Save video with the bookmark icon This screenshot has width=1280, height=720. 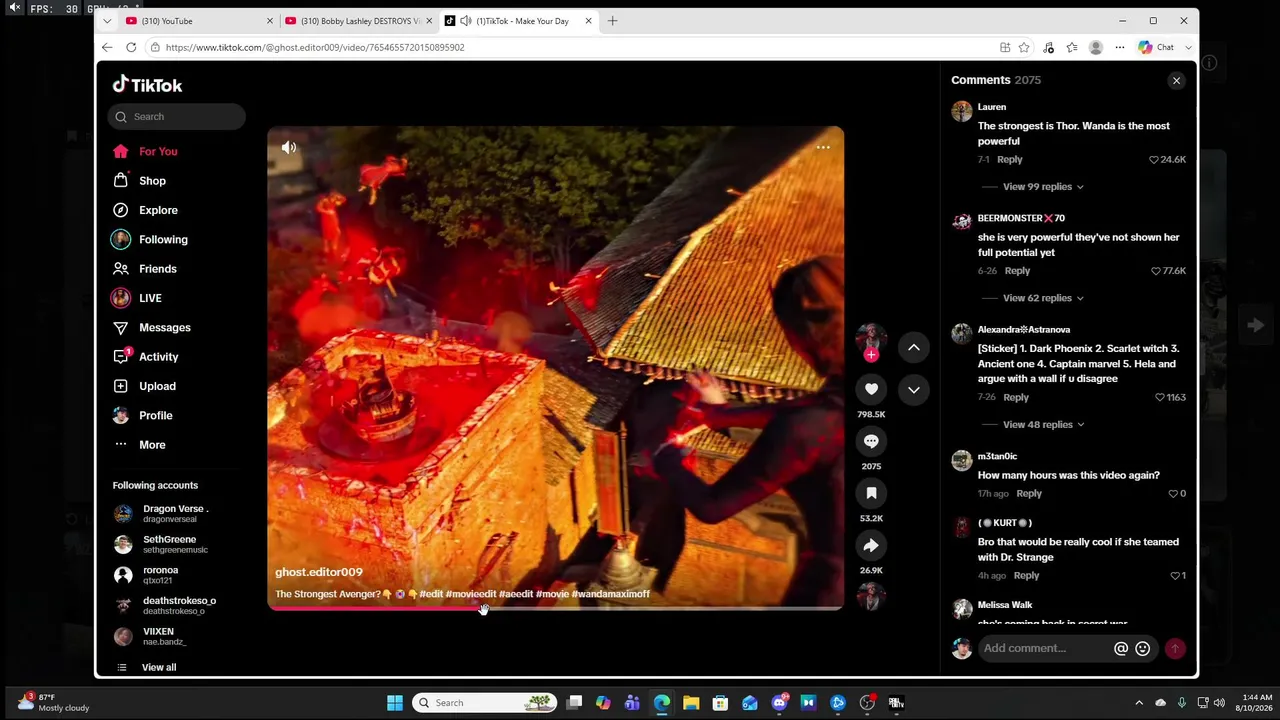tap(871, 493)
